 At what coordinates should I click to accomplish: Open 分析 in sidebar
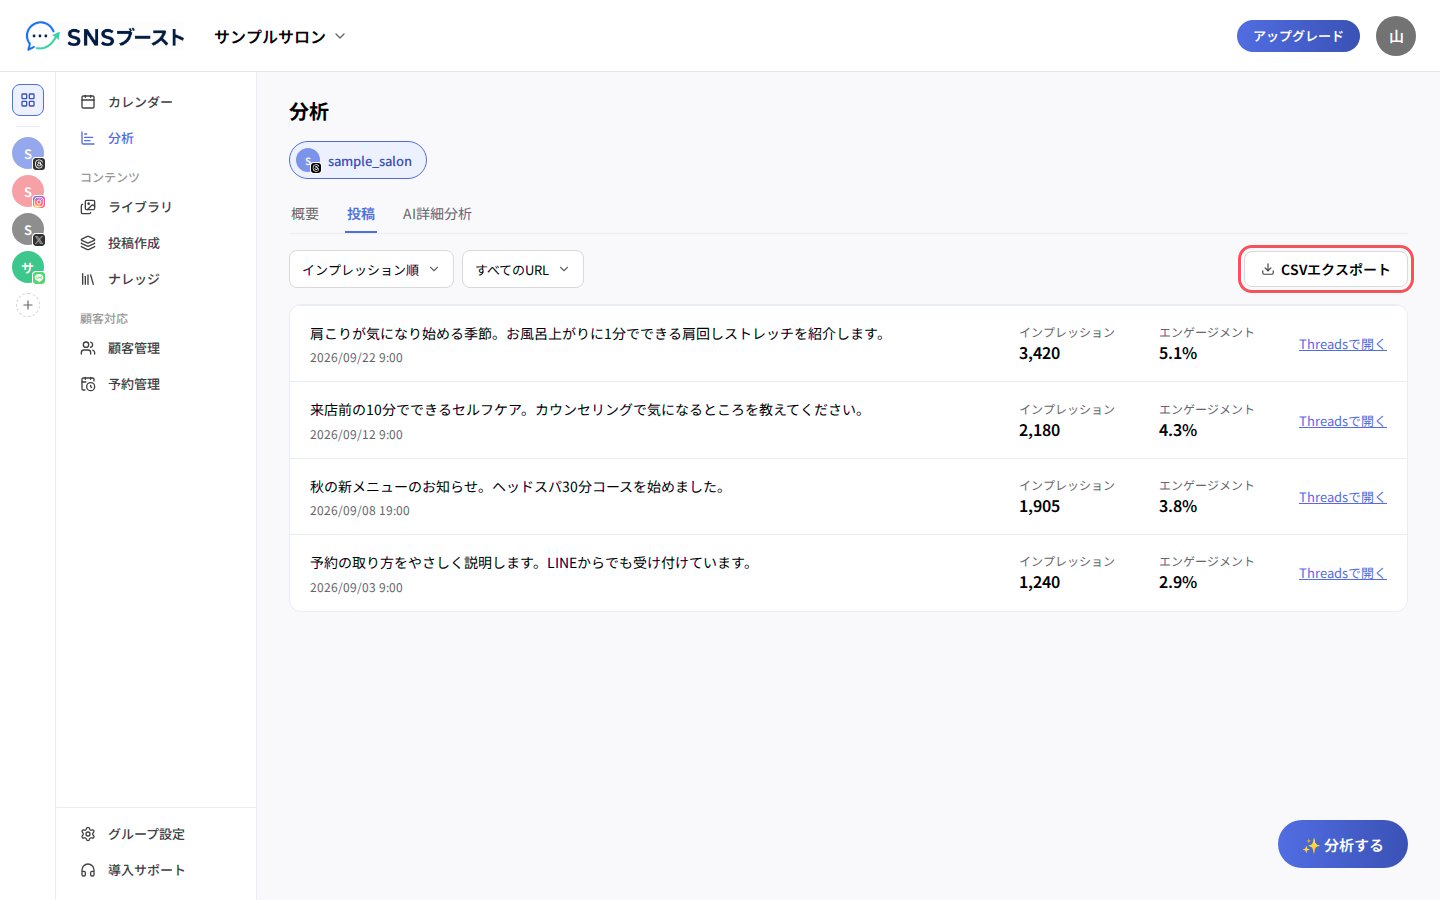click(x=156, y=138)
